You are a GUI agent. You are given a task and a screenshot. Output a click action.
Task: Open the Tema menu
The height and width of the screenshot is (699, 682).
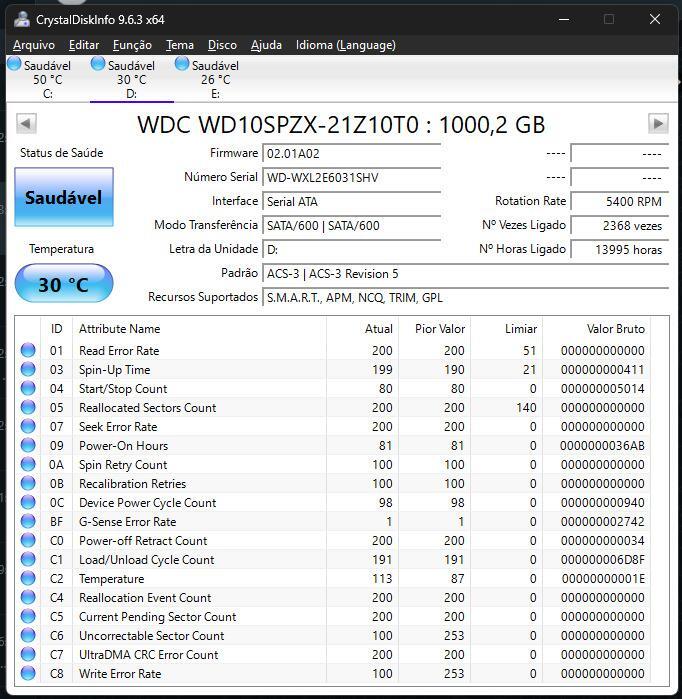180,45
